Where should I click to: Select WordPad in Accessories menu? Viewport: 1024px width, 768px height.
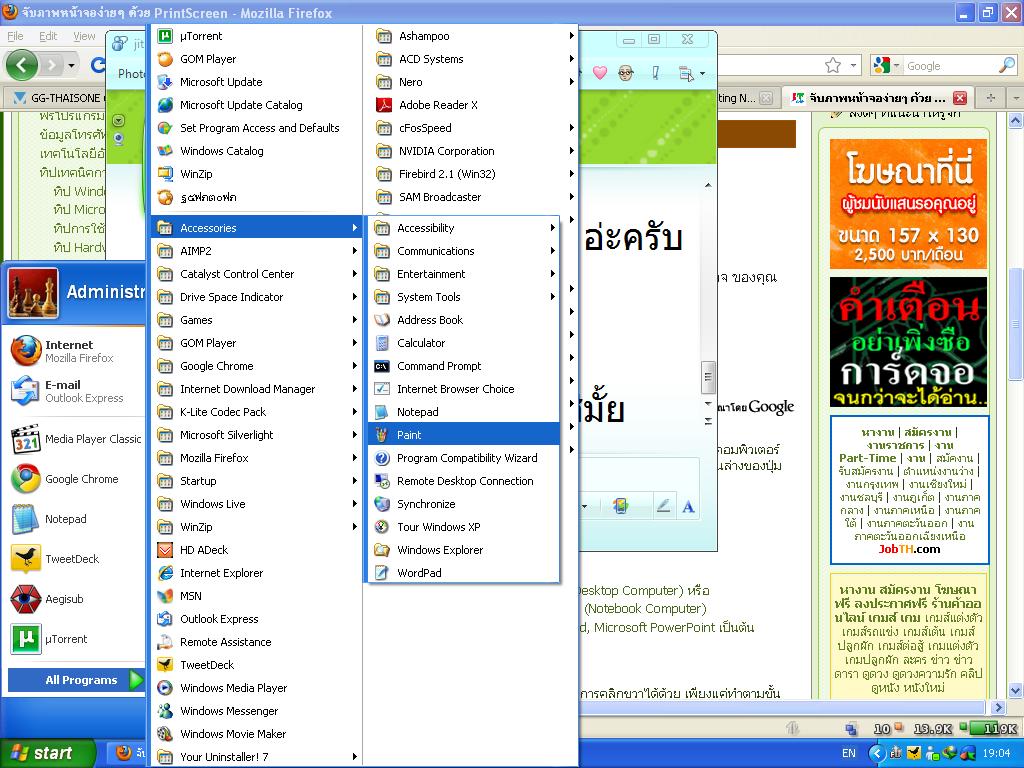click(464, 573)
